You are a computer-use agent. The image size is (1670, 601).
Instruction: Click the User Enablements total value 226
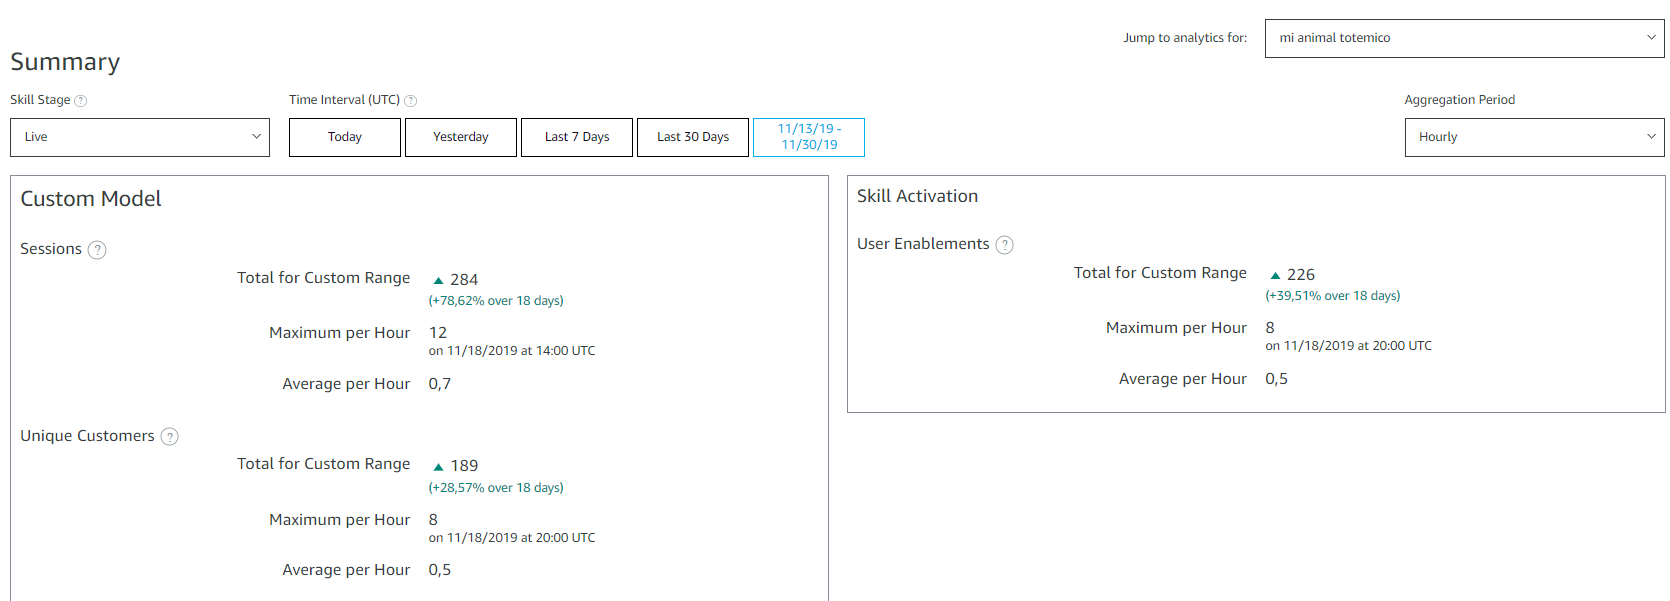tap(1301, 275)
